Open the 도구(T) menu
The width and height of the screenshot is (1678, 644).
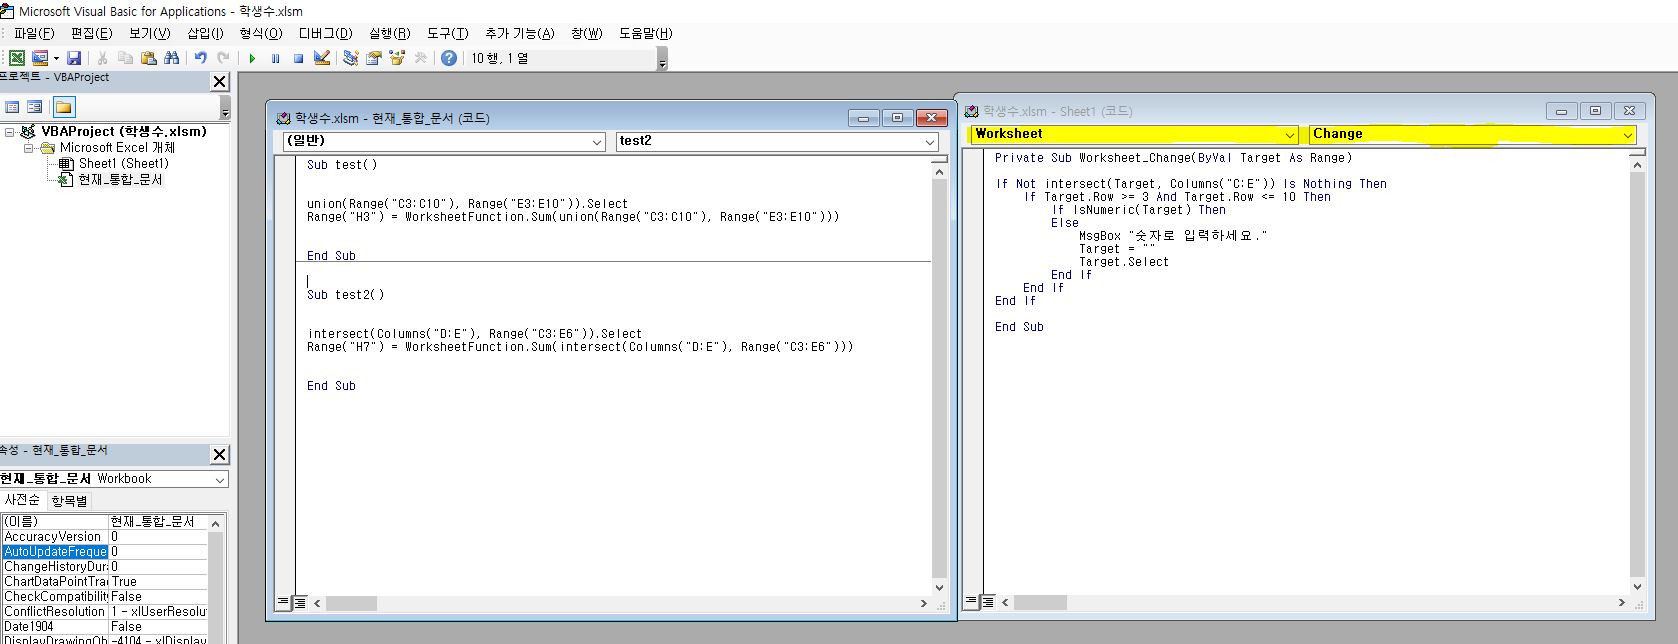(447, 33)
